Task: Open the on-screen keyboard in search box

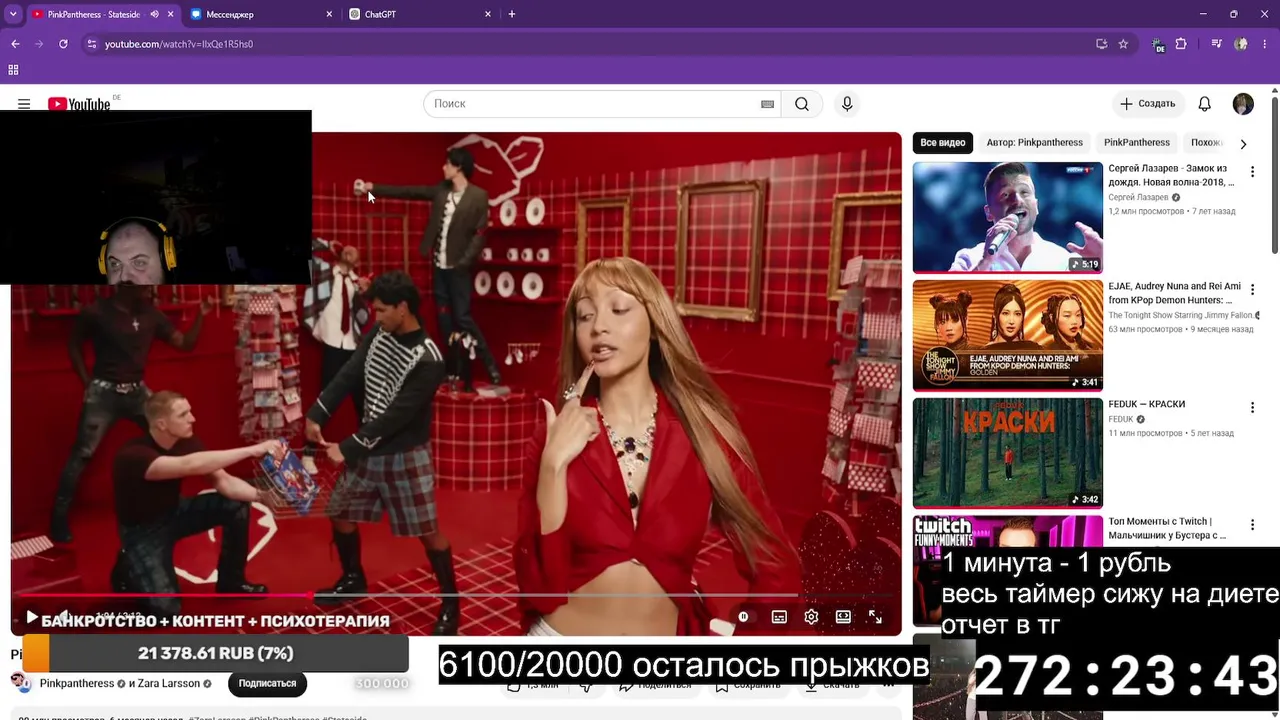Action: click(x=767, y=104)
